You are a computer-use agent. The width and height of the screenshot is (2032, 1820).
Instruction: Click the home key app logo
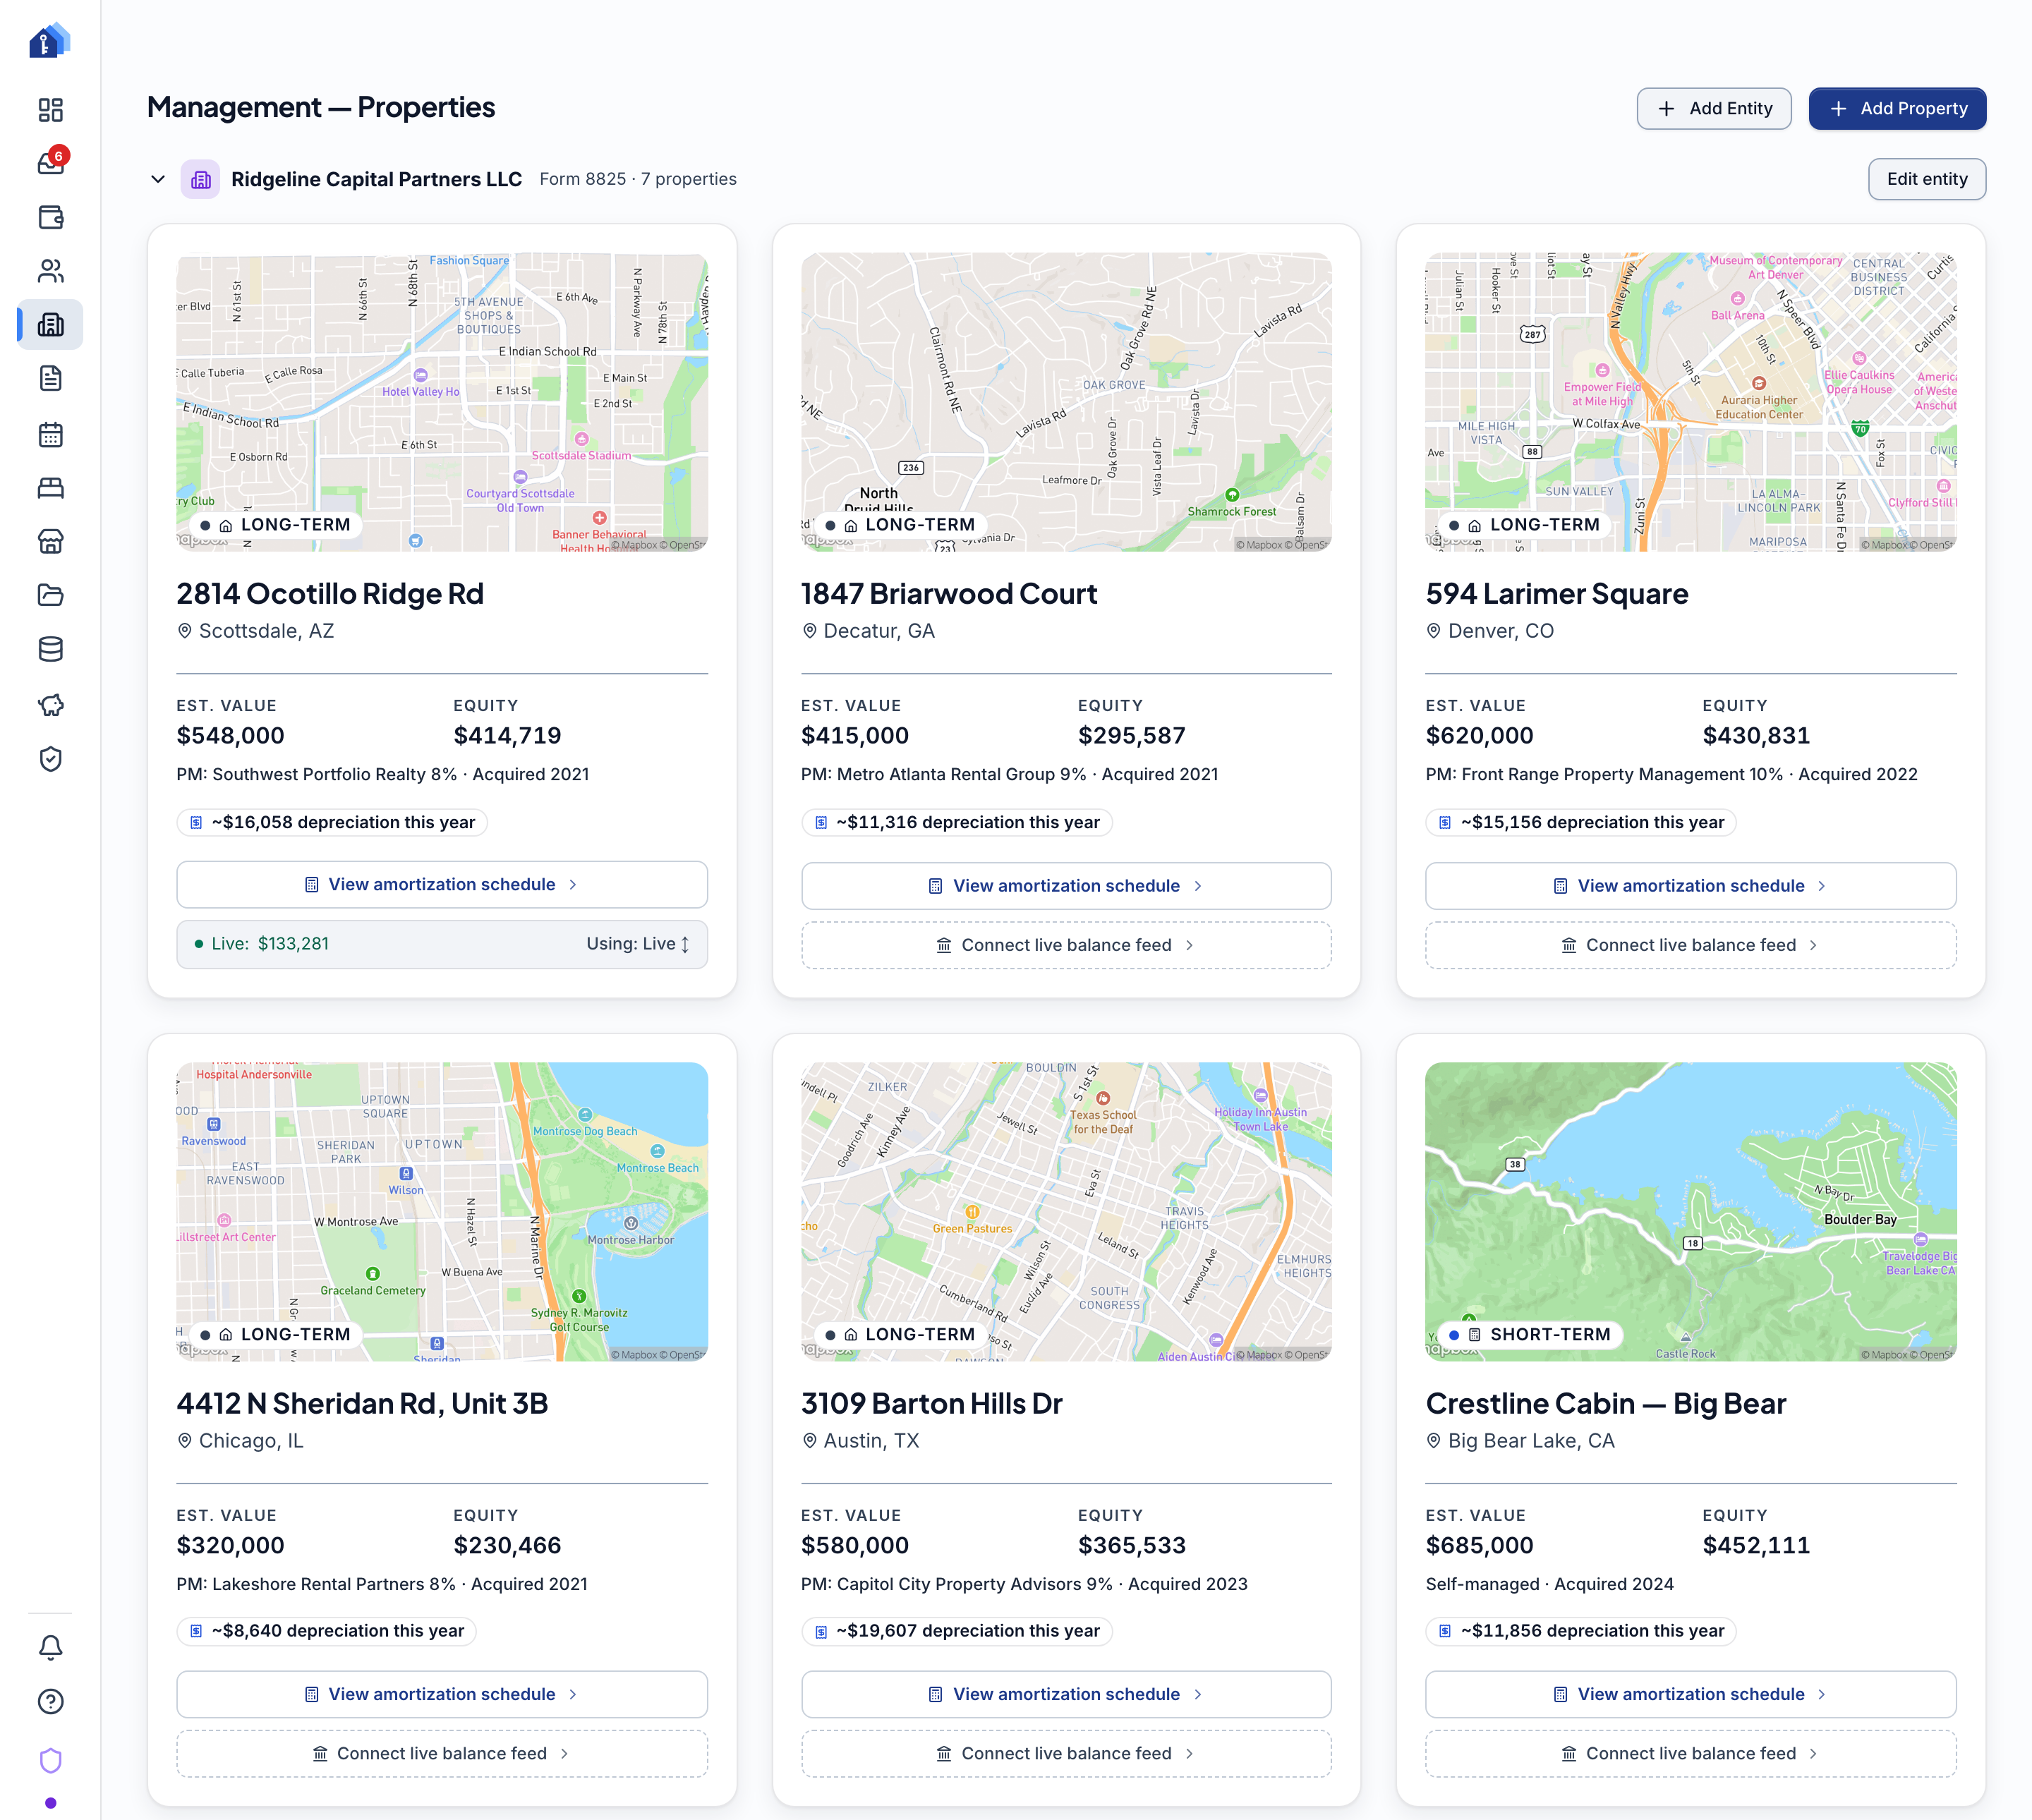pyautogui.click(x=50, y=41)
